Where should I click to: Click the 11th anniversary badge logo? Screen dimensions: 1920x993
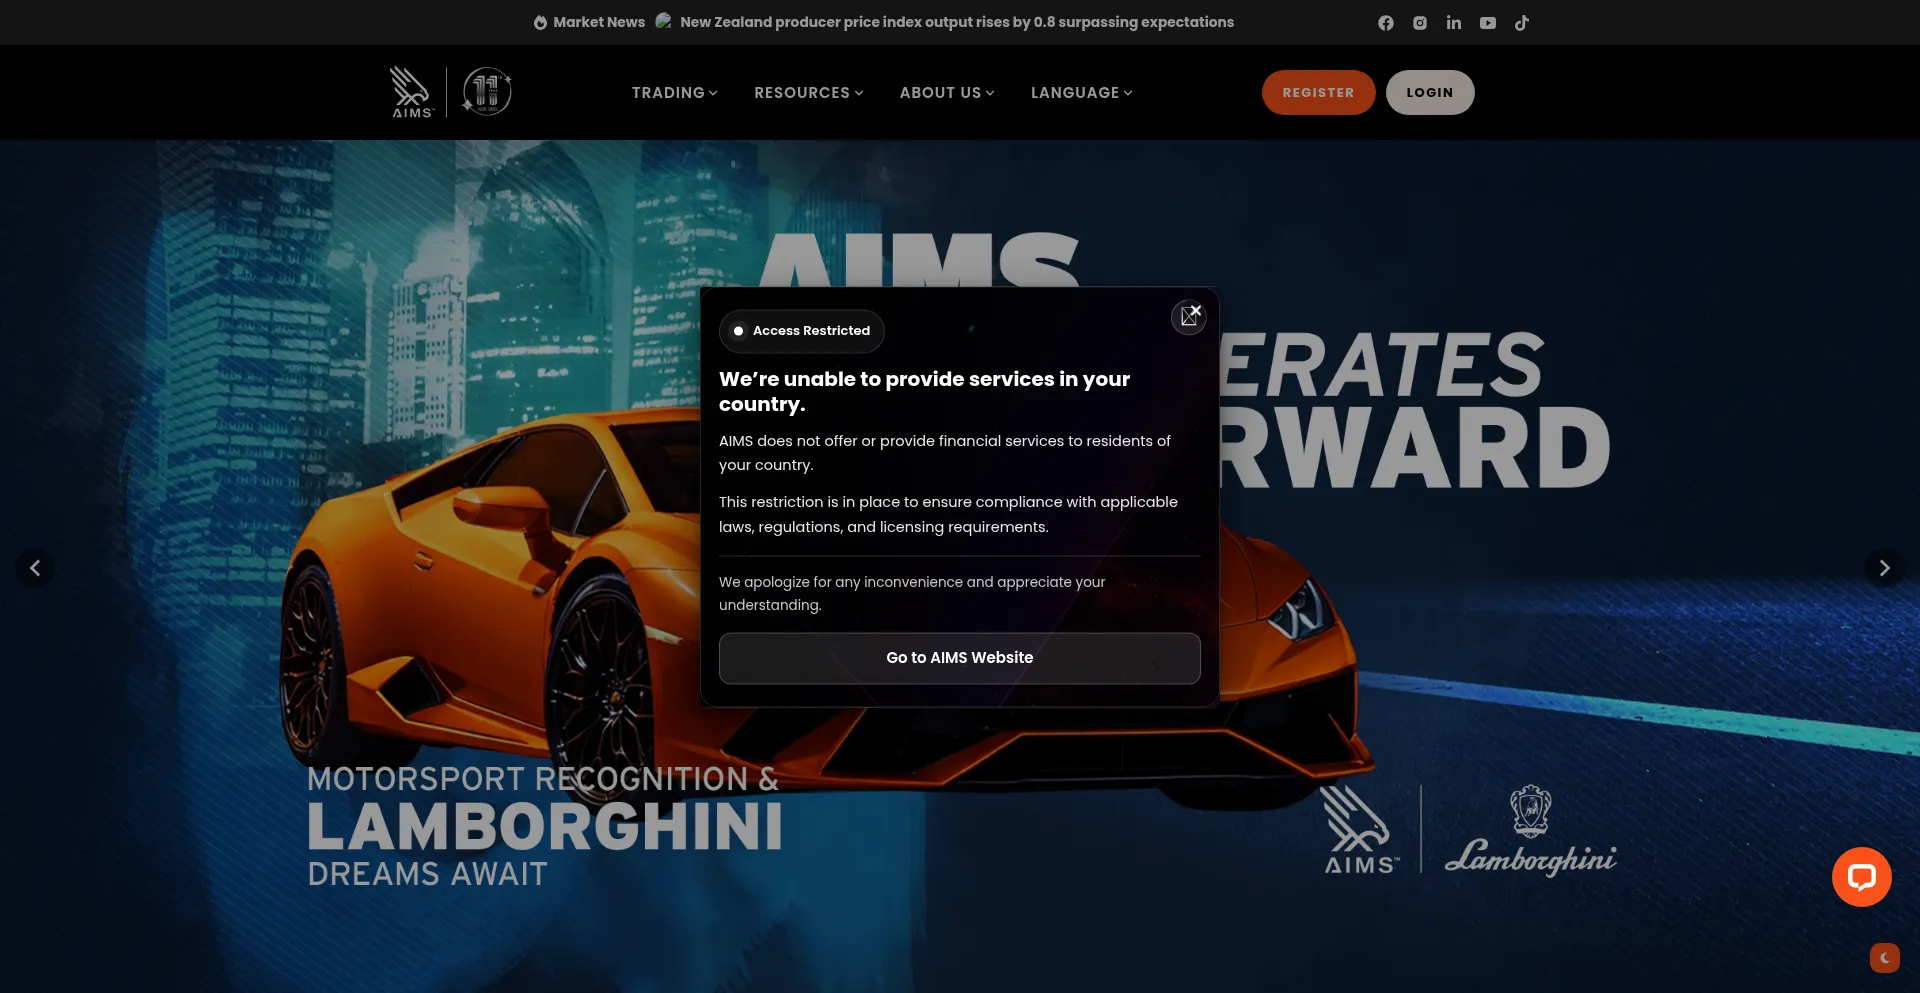pos(487,92)
